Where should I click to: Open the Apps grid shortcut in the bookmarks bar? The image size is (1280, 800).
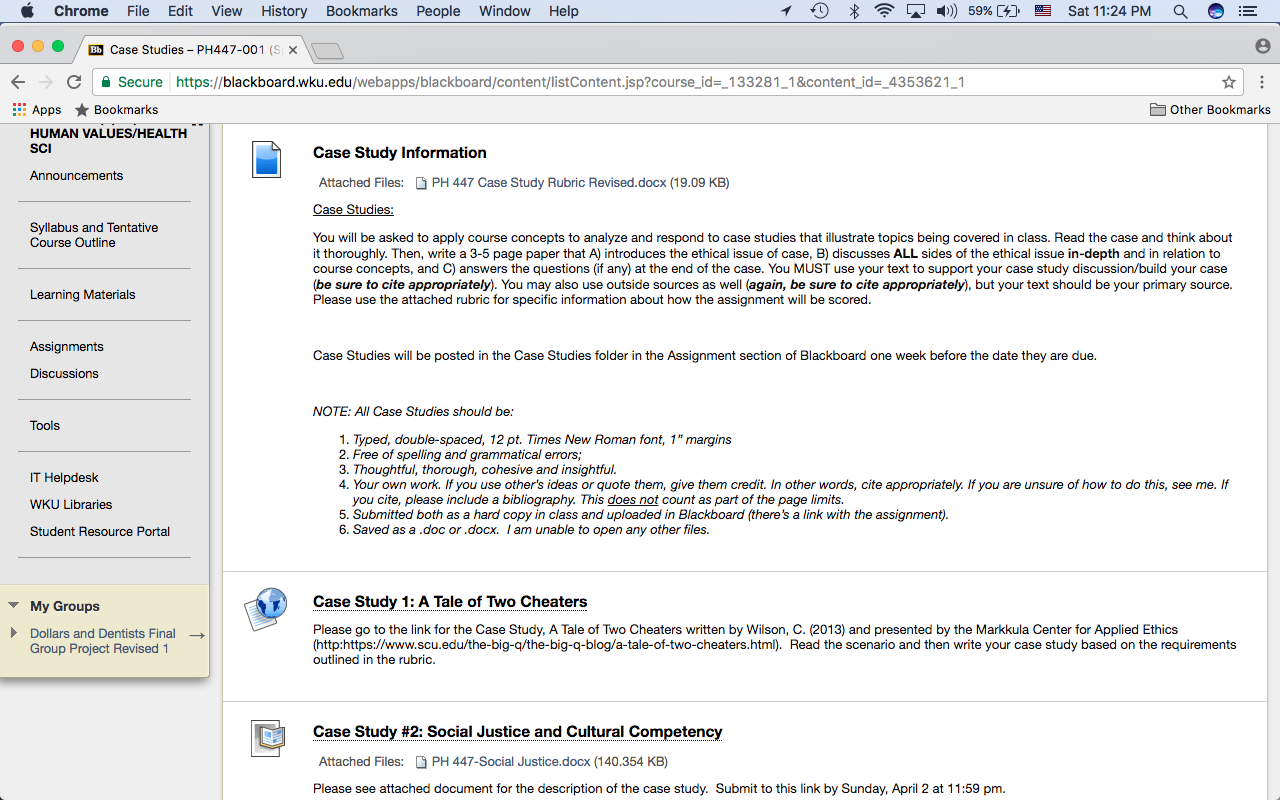(37, 110)
